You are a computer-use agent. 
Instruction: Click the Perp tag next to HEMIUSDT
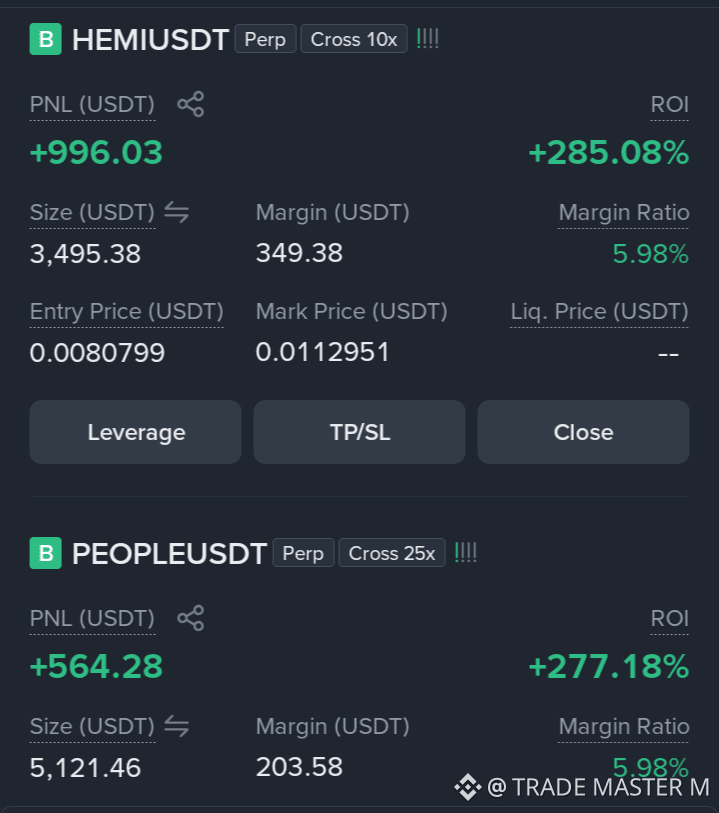(x=265, y=39)
